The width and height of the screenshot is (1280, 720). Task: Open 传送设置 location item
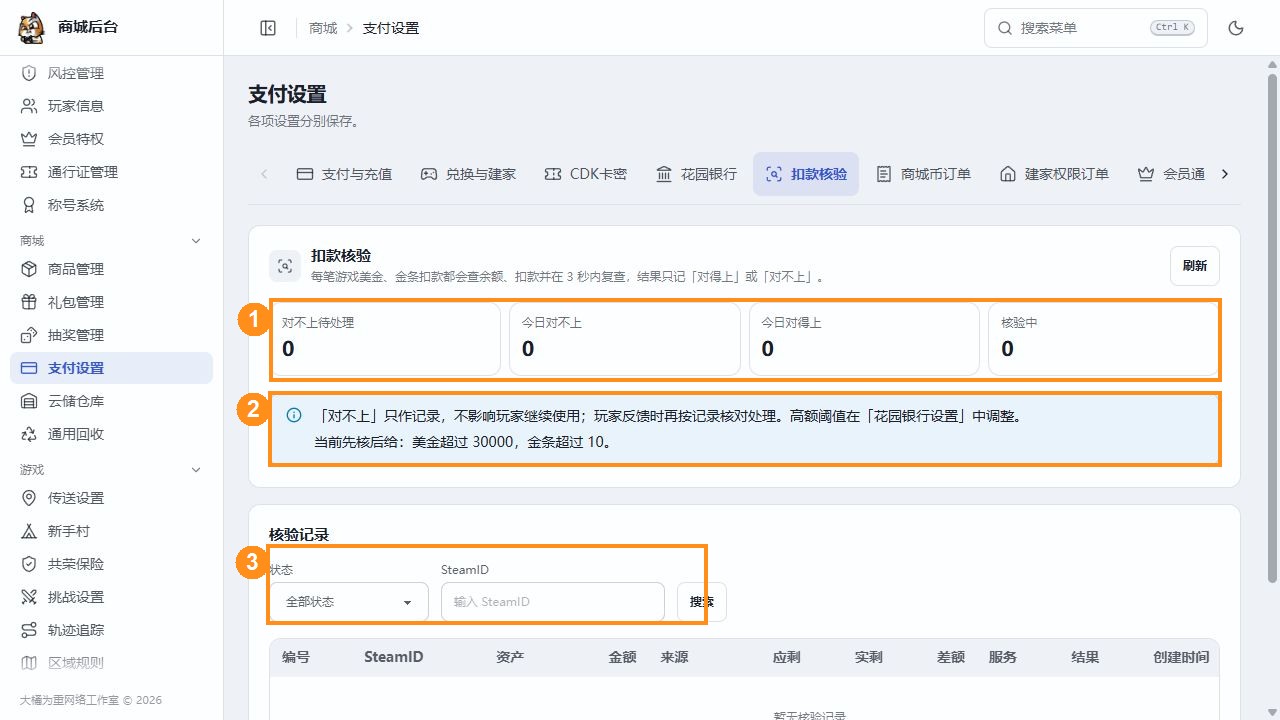point(111,498)
